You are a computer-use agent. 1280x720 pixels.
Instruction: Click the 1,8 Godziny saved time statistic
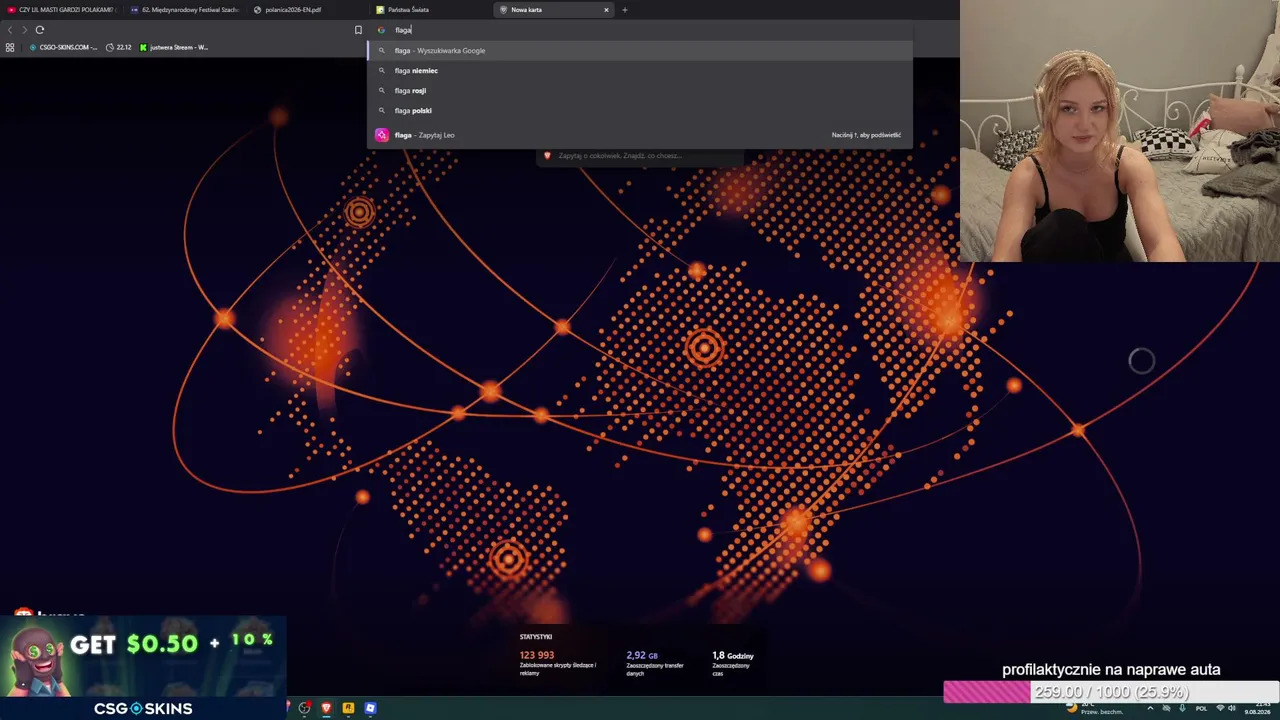tap(733, 663)
